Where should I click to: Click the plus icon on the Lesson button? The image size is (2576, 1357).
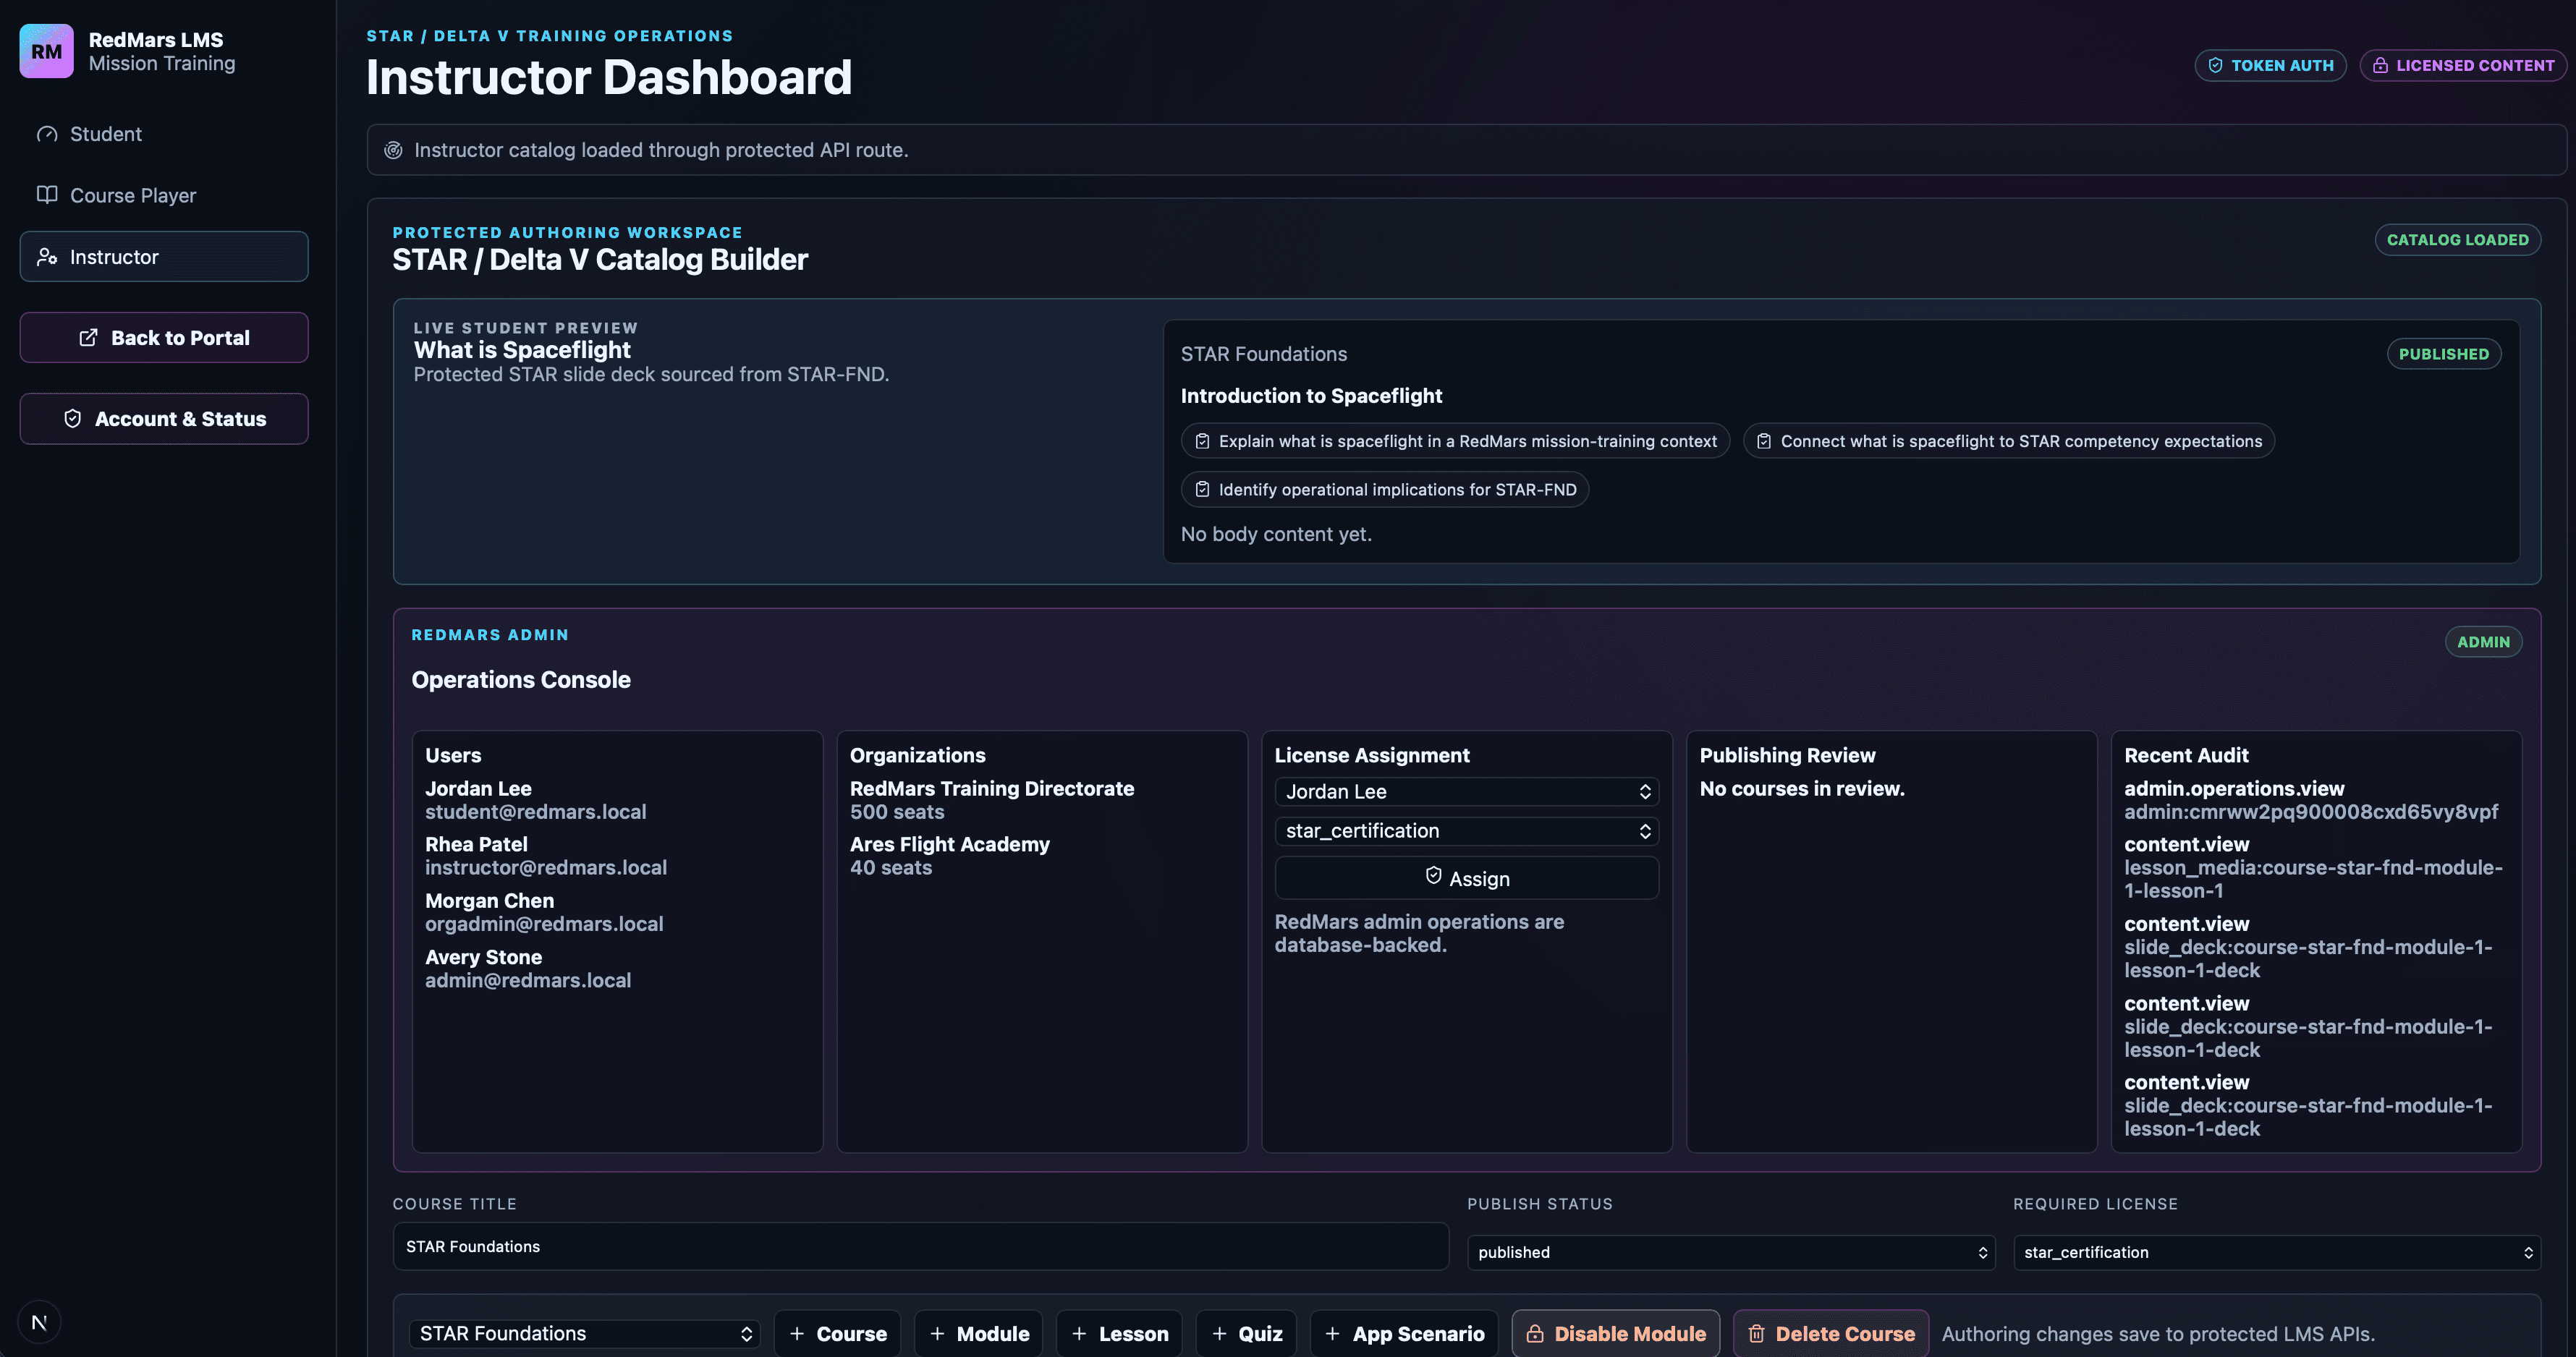(x=1079, y=1334)
